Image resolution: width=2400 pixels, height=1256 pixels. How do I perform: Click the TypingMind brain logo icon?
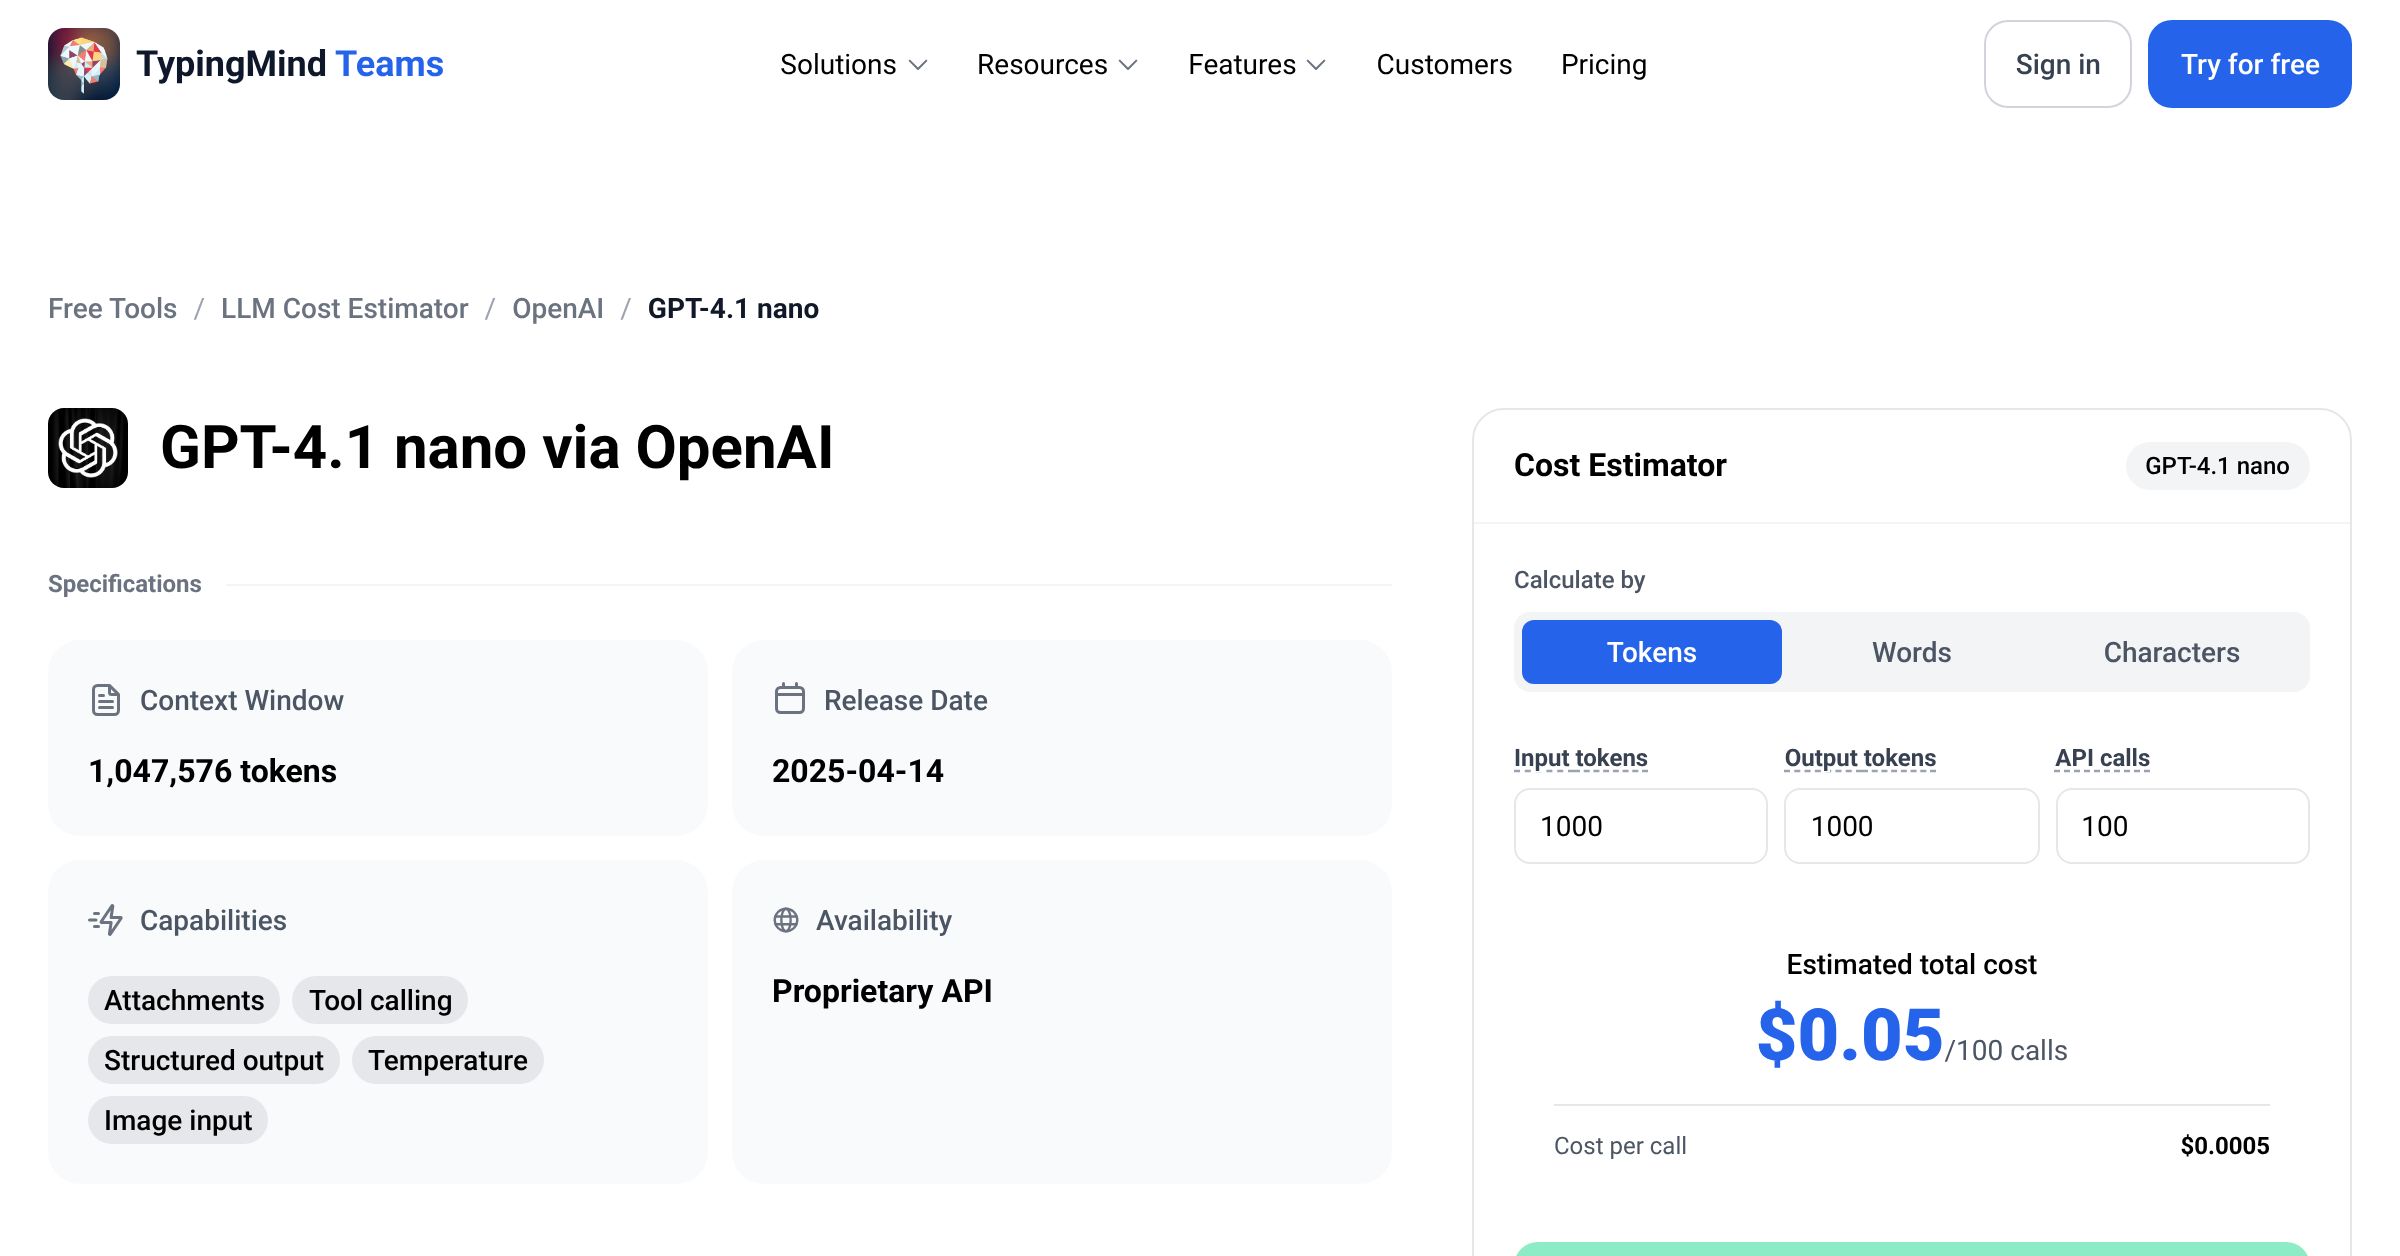(x=84, y=64)
